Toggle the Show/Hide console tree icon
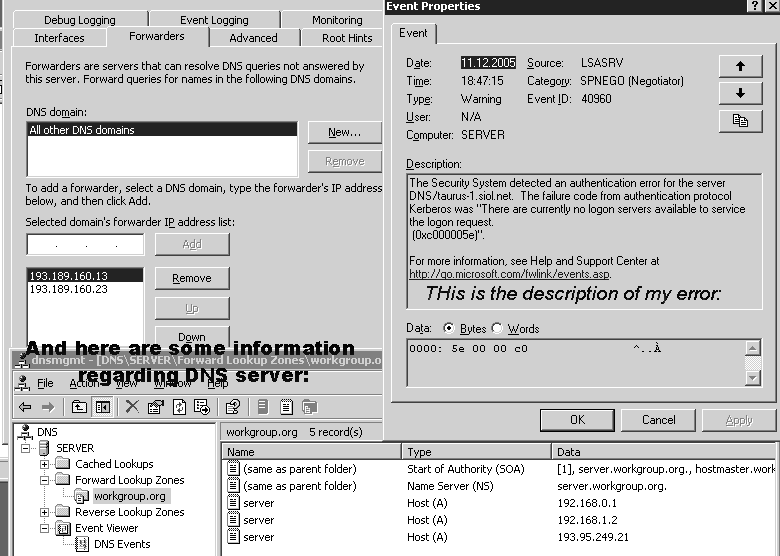This screenshot has width=780, height=556. [x=103, y=407]
